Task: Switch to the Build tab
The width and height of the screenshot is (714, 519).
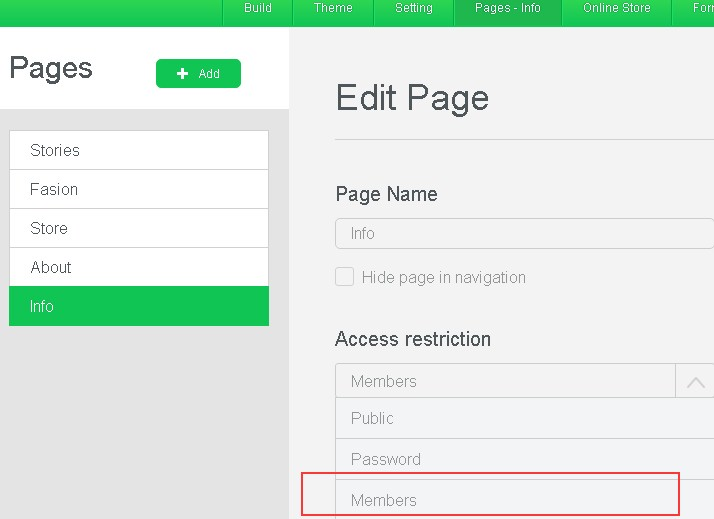Action: pyautogui.click(x=258, y=9)
